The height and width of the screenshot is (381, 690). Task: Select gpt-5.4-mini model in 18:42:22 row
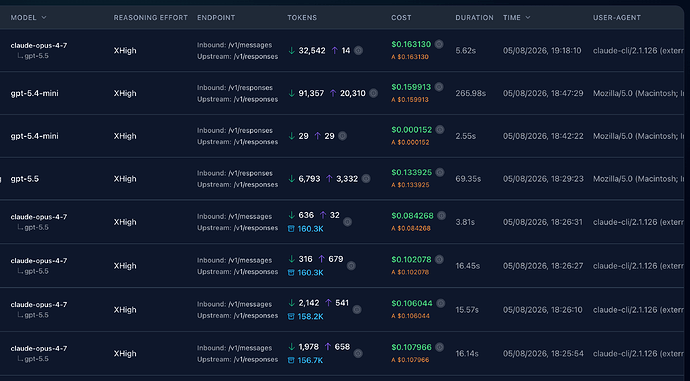[34, 136]
